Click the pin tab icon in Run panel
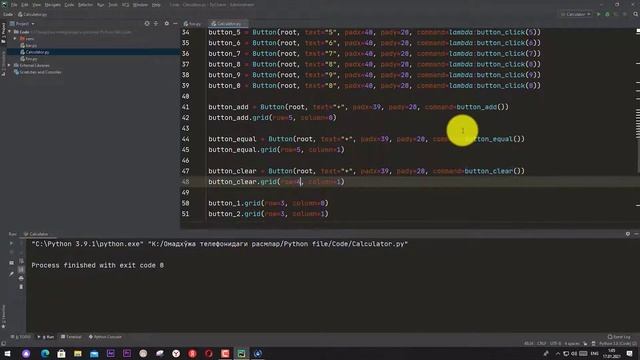 (x=11, y=274)
